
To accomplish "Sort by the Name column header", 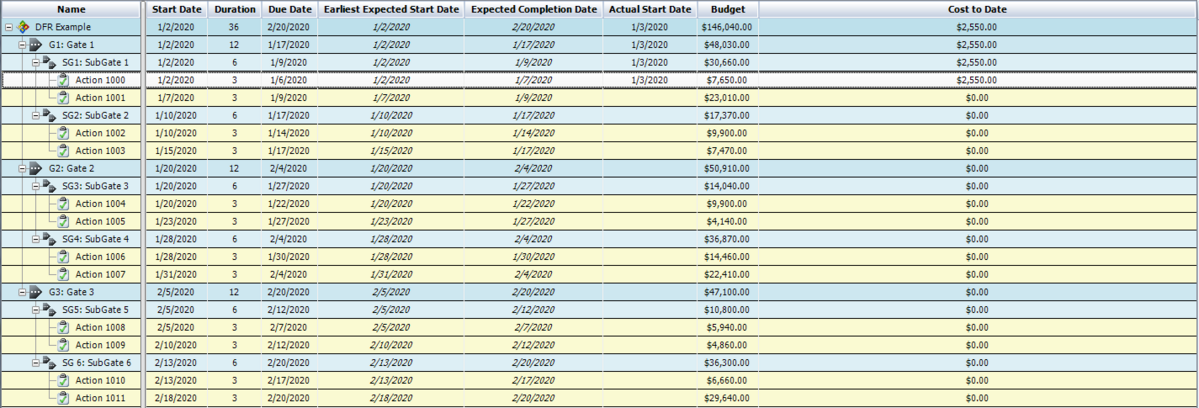I will pyautogui.click(x=70, y=9).
